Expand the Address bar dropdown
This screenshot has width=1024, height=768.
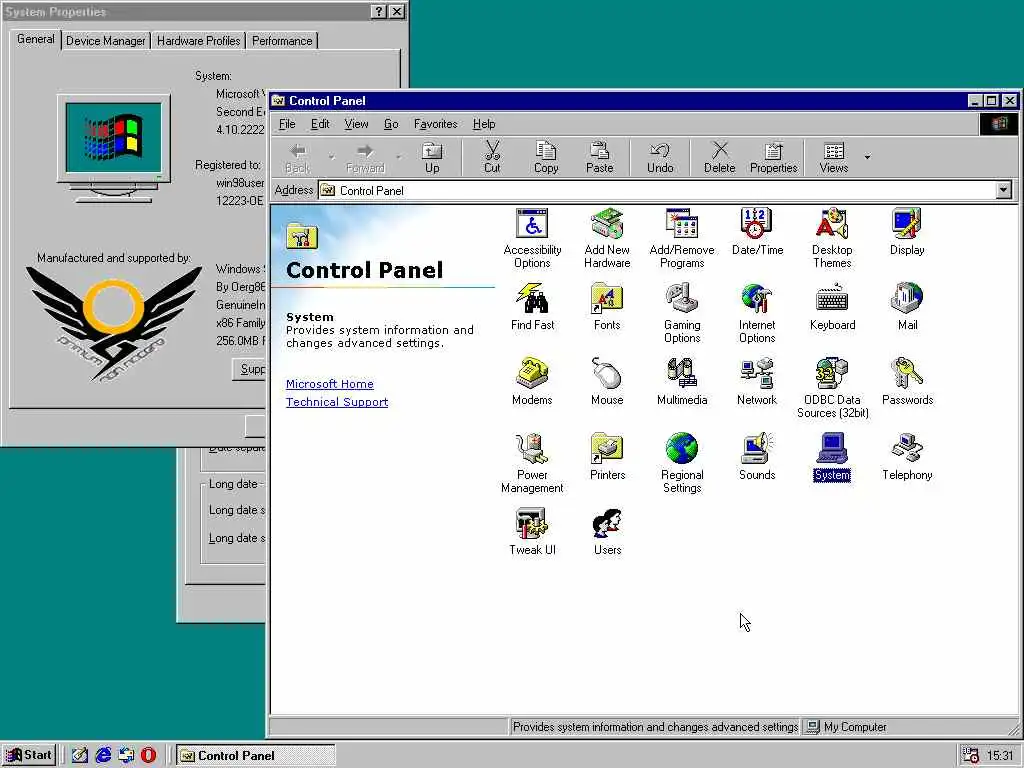coord(1004,190)
